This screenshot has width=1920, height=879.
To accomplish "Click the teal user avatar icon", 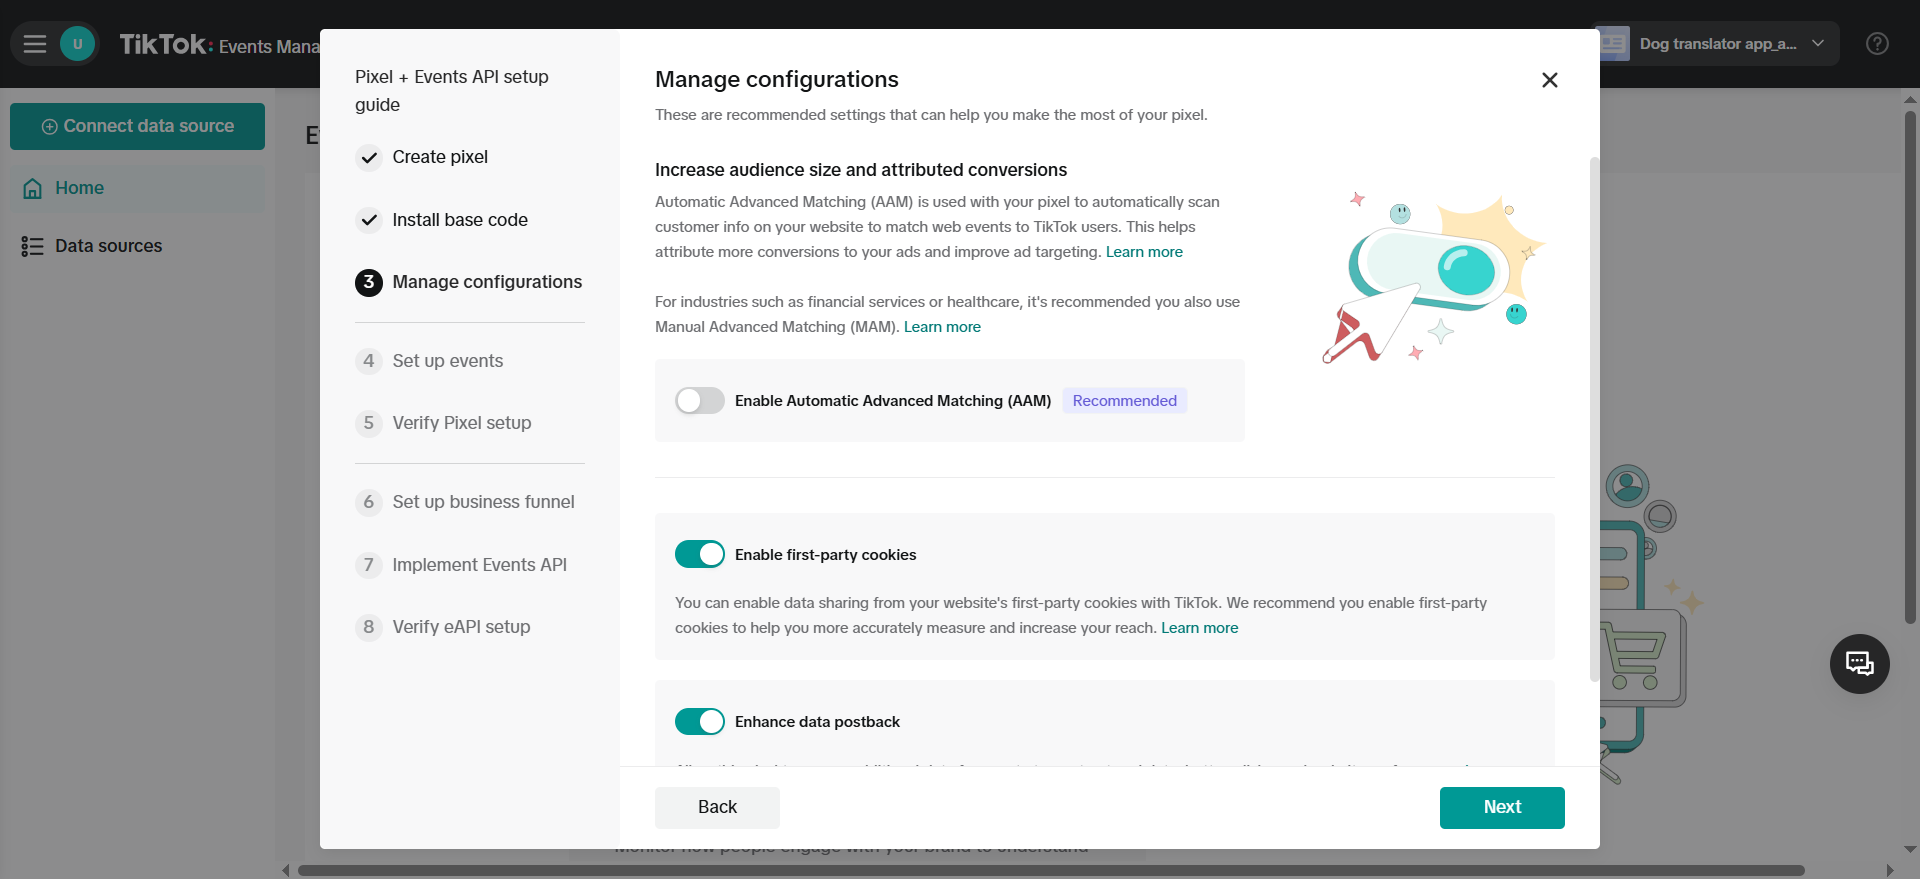I will click(77, 44).
